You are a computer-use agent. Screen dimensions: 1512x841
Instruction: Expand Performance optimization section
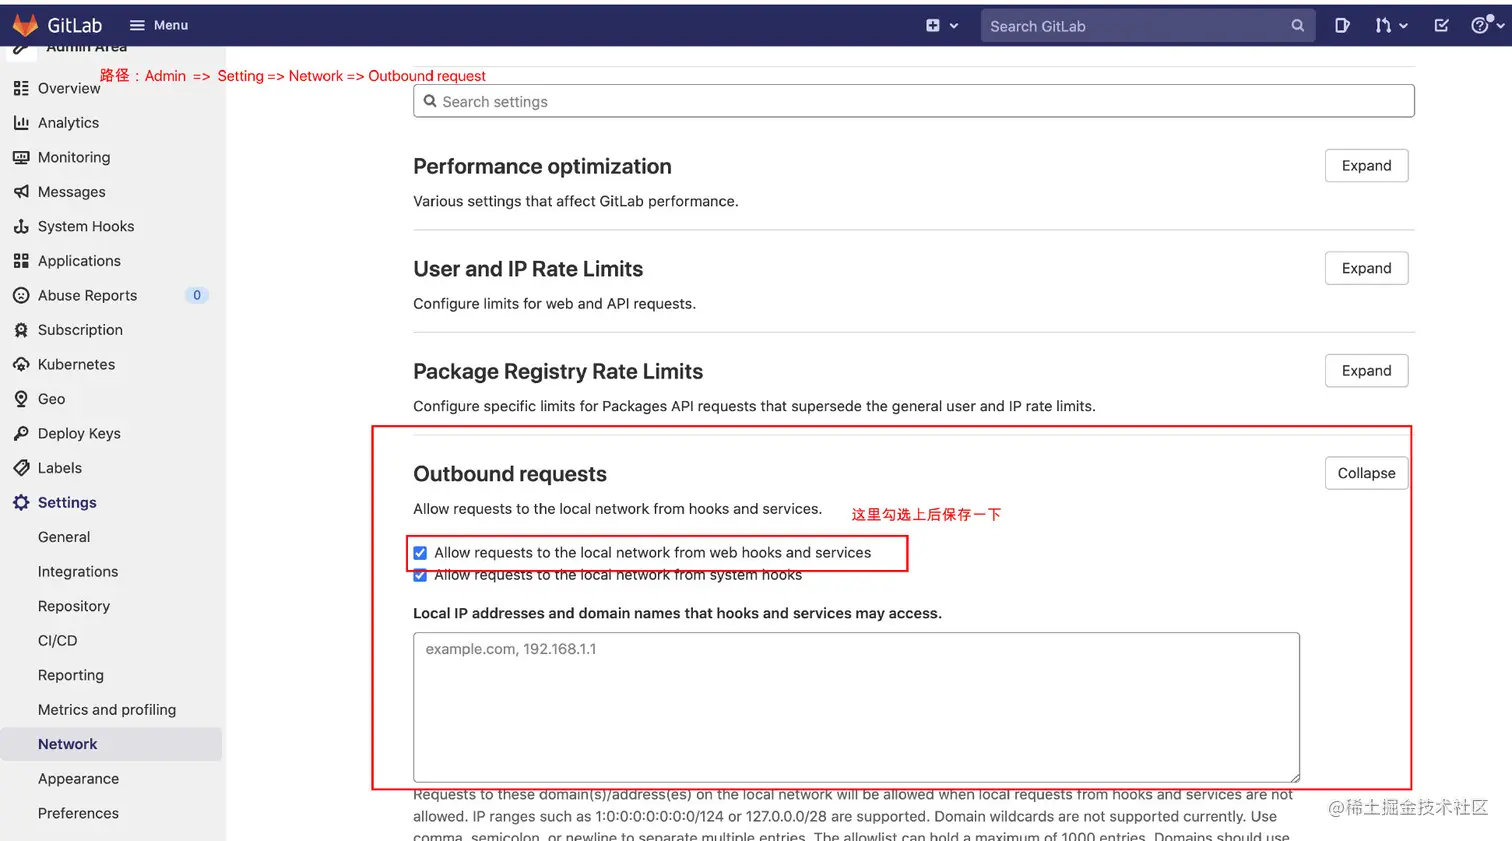point(1366,166)
